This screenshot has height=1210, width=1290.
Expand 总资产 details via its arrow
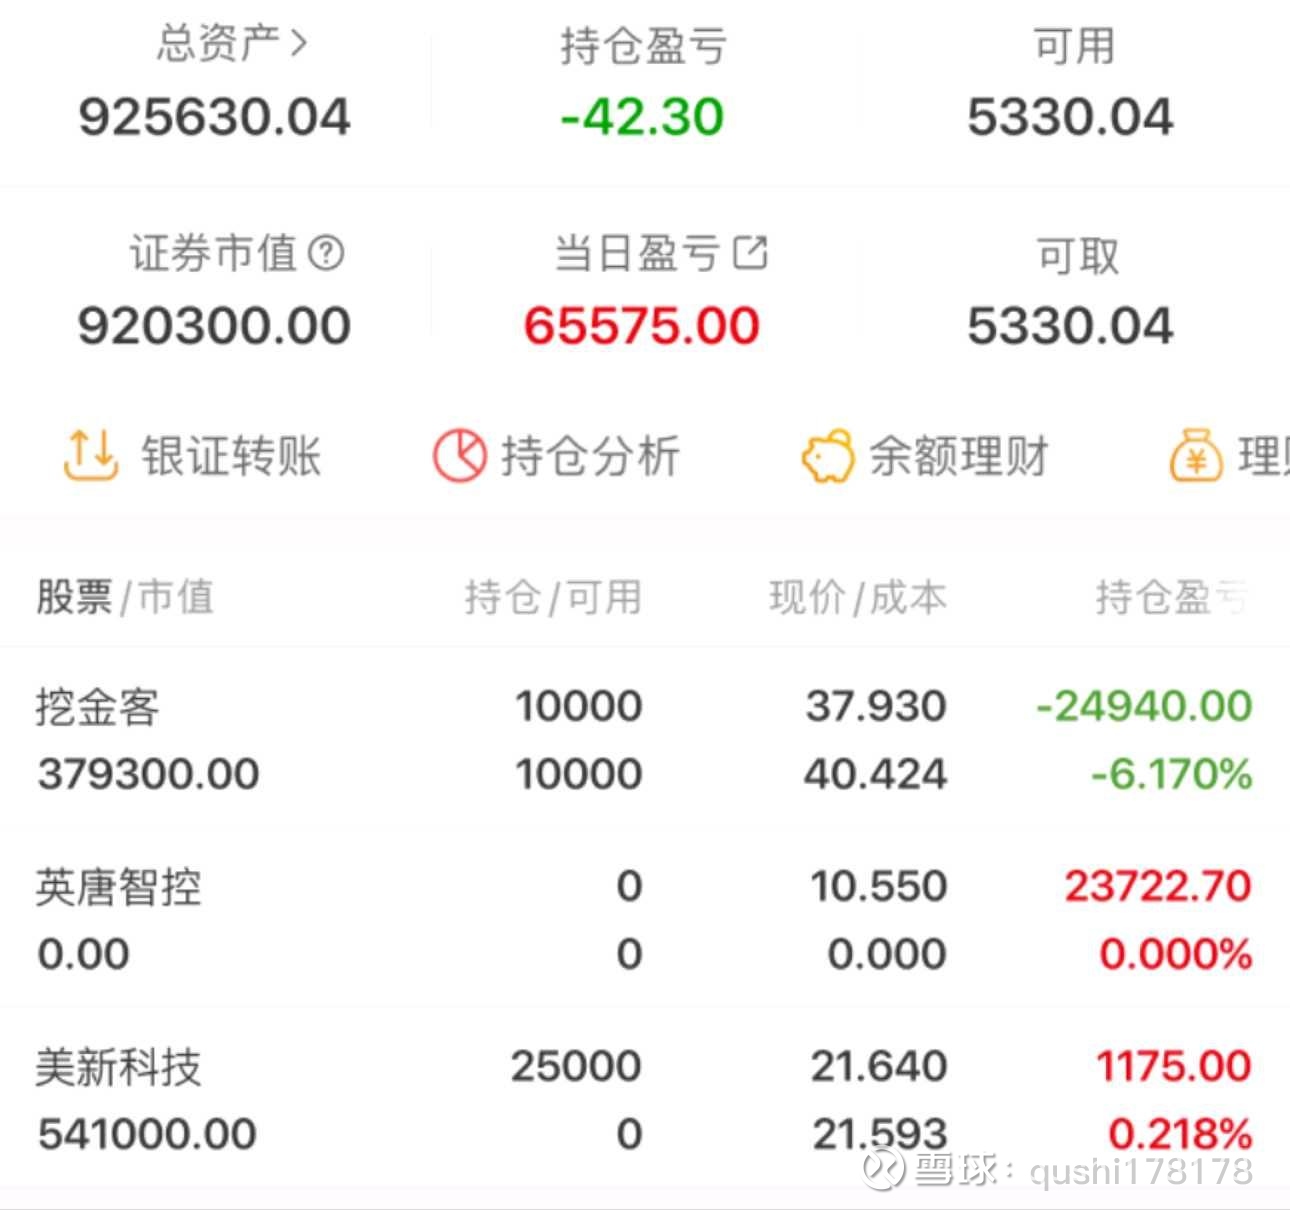pos(298,42)
